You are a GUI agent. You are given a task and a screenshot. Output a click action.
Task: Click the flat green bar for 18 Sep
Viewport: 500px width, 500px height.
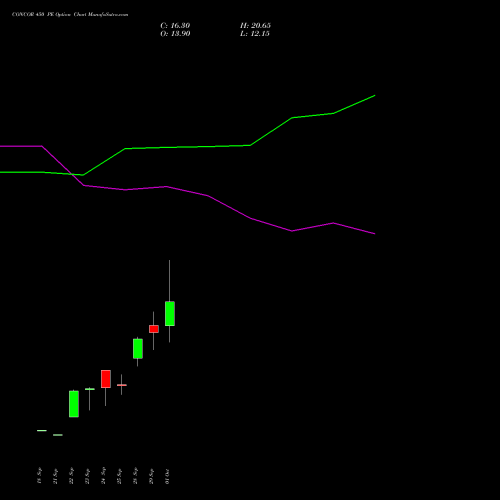click(x=42, y=431)
